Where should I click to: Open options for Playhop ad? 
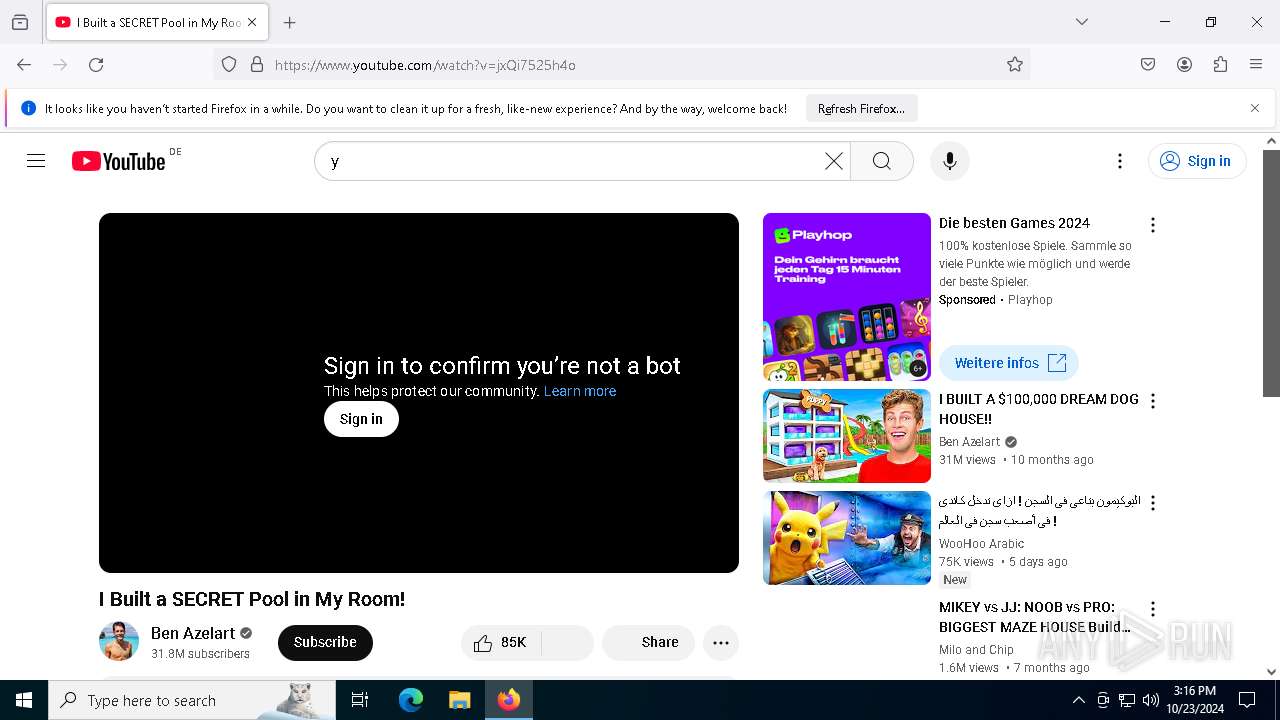pyautogui.click(x=1152, y=225)
